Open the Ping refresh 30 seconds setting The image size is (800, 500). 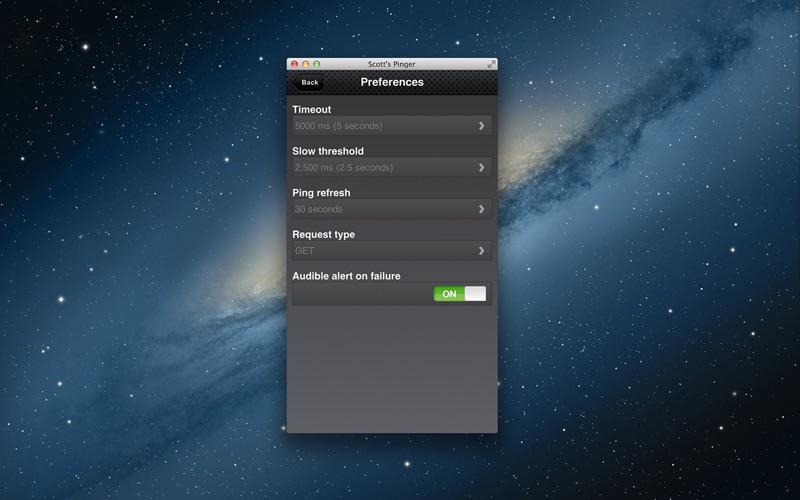(x=392, y=209)
